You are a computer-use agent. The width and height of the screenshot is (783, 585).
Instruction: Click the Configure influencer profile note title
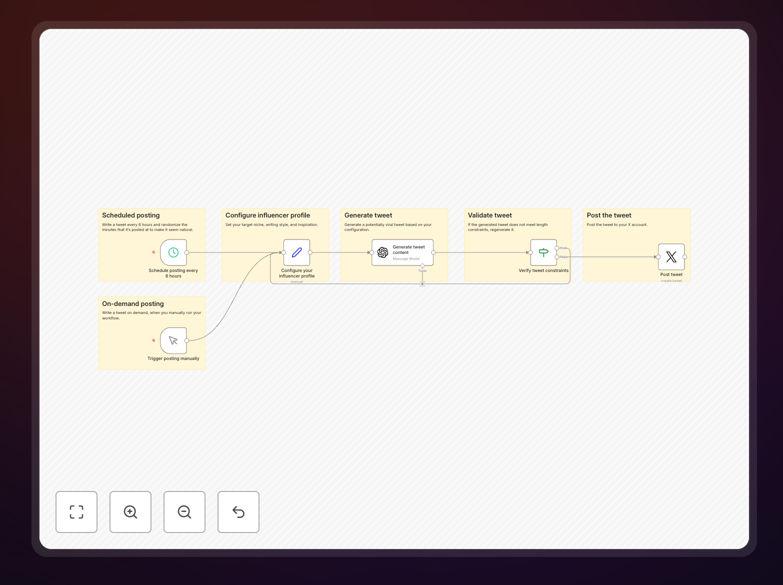(268, 215)
